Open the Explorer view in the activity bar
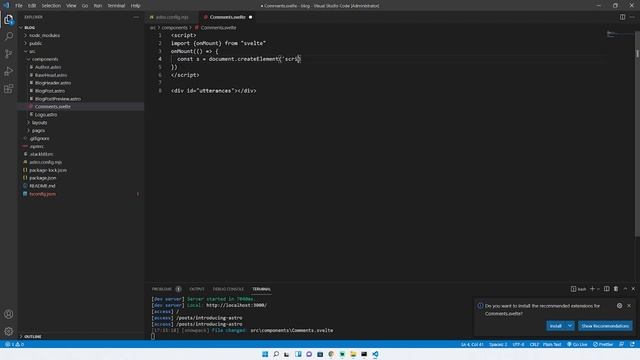 (x=9, y=20)
